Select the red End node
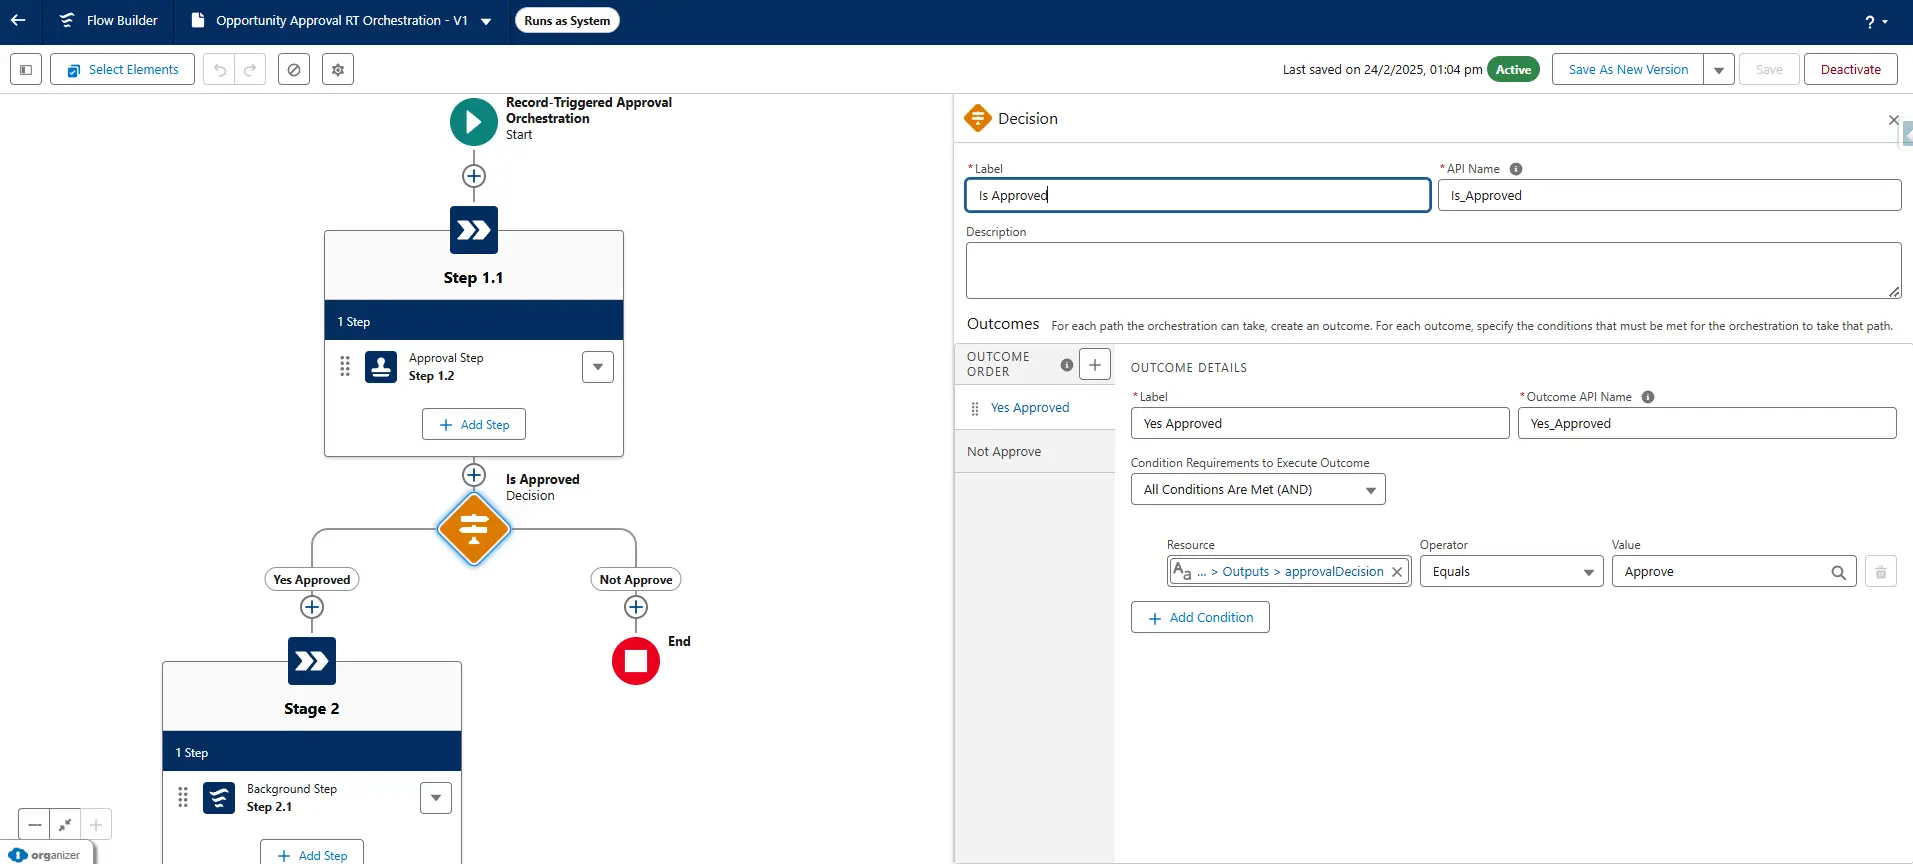This screenshot has height=864, width=1913. click(x=636, y=661)
